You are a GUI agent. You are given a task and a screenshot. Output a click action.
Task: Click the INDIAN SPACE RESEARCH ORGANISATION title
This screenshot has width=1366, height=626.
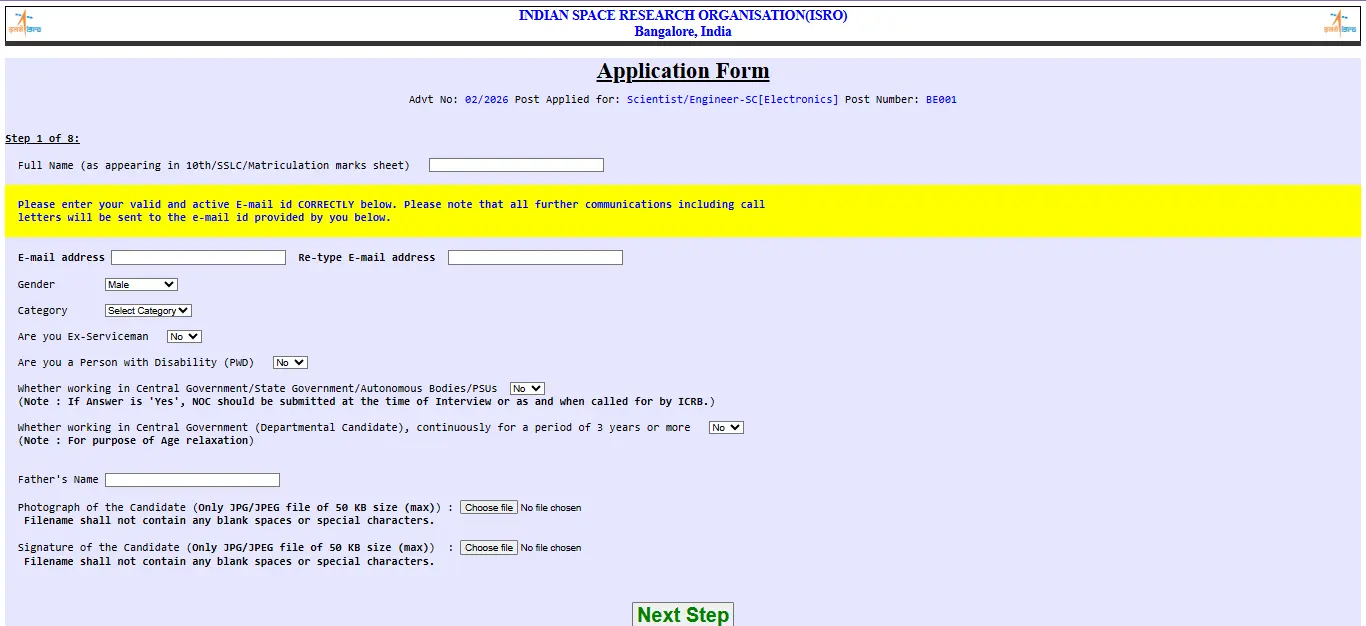683,16
